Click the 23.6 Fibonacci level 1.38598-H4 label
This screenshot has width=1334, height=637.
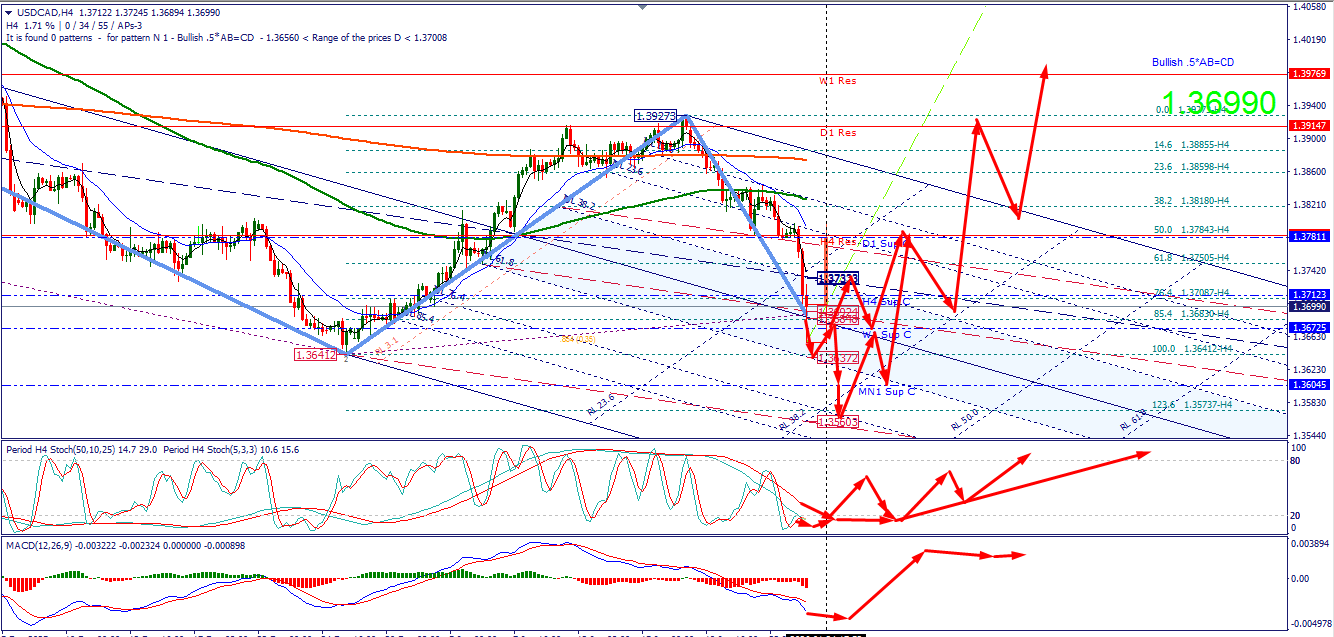(1191, 167)
